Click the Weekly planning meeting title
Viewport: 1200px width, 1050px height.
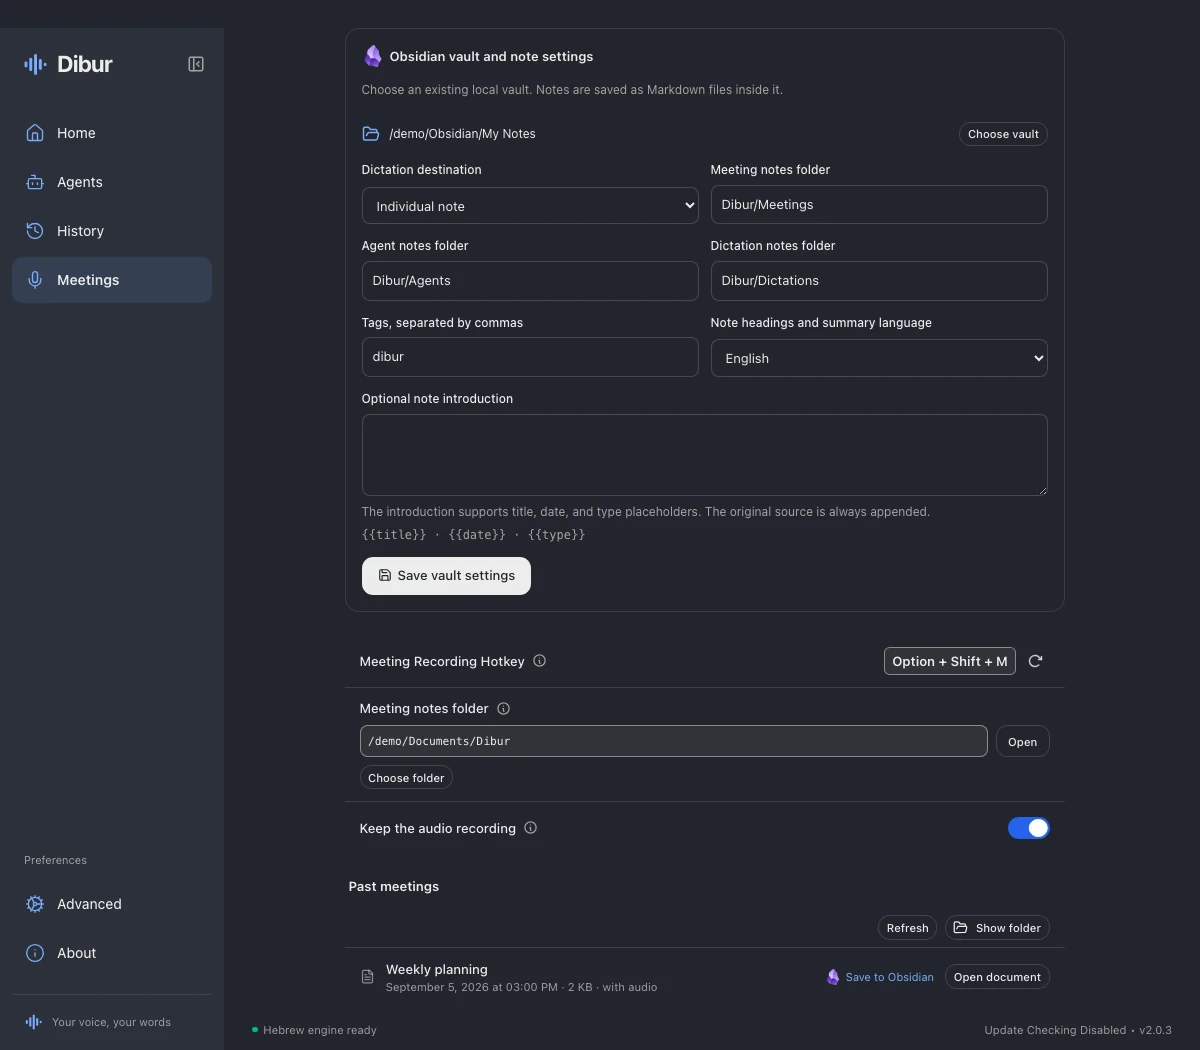pyautogui.click(x=437, y=969)
